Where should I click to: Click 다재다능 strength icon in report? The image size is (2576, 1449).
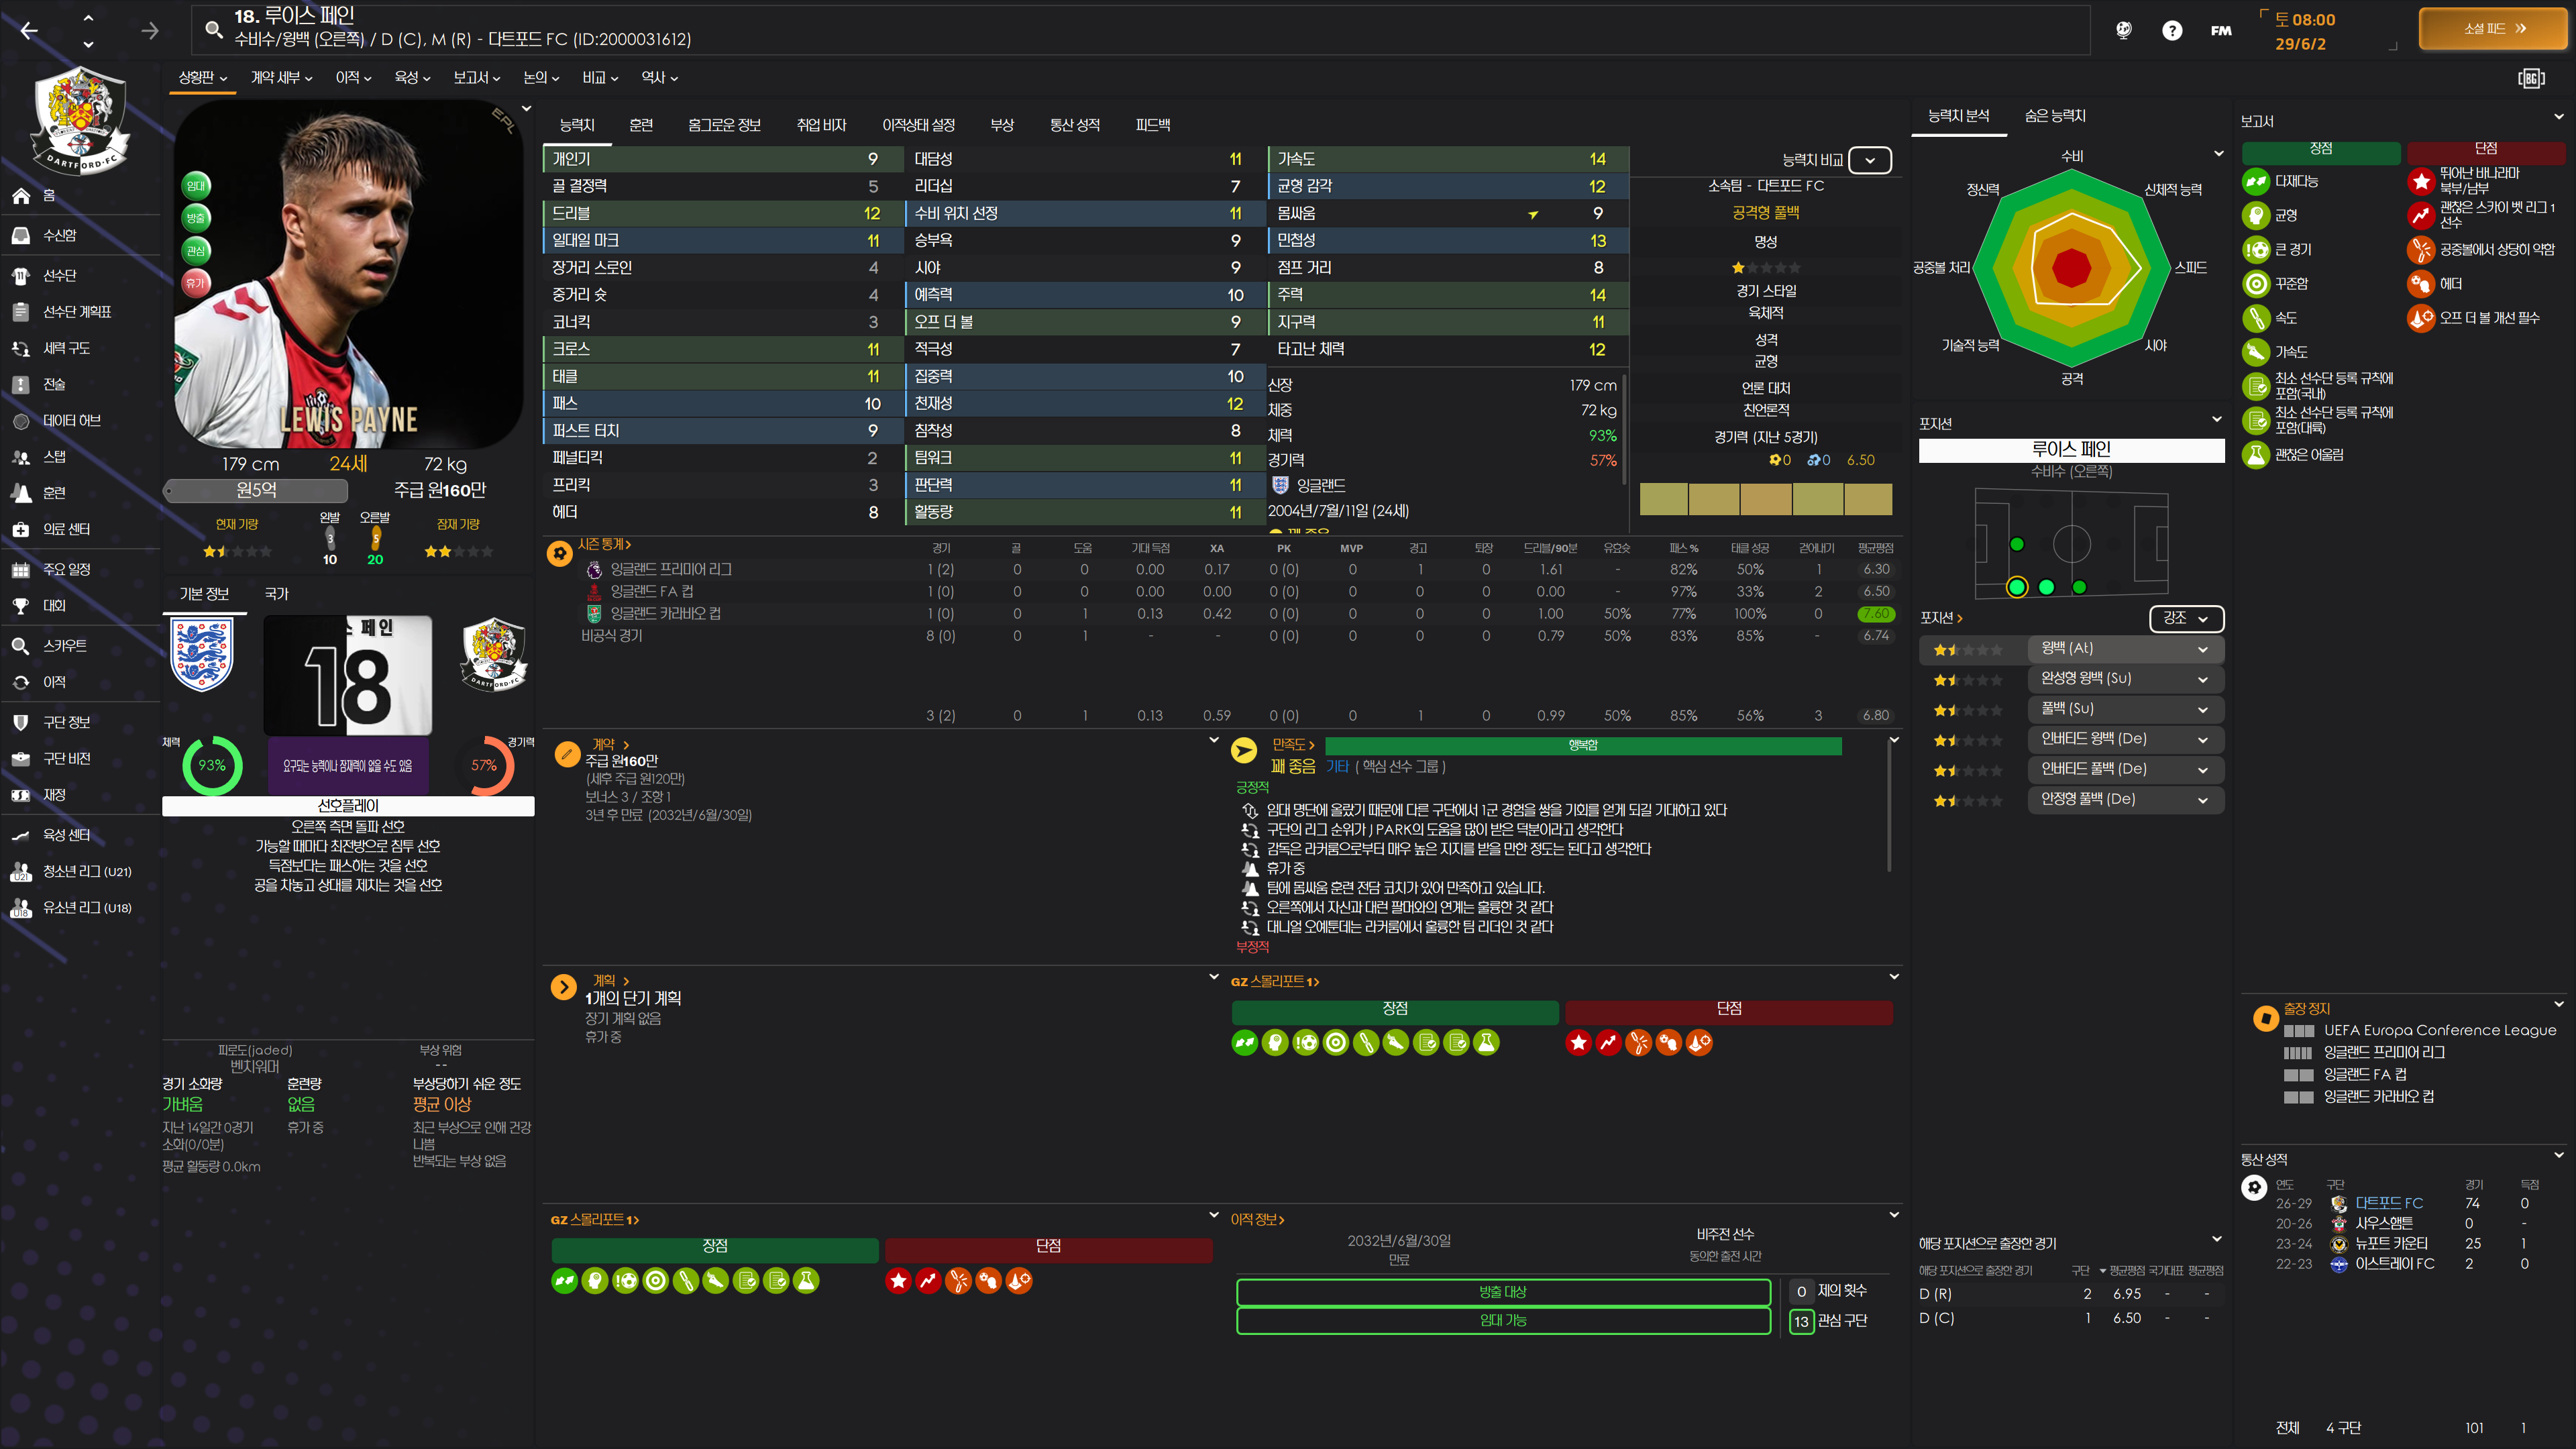[2255, 181]
